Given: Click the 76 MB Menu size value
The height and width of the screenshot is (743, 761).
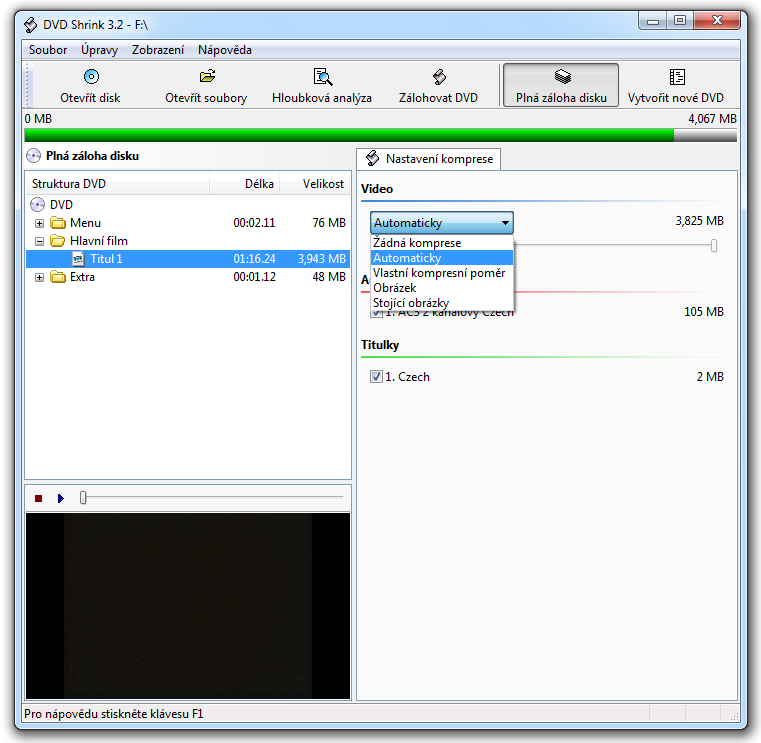Looking at the screenshot, I should click(x=329, y=223).
